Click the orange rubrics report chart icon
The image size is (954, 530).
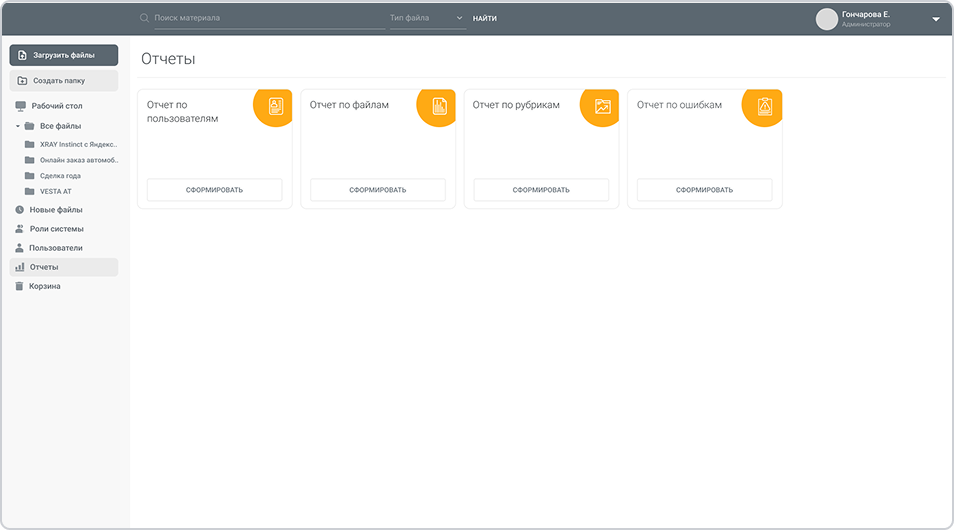pos(602,106)
